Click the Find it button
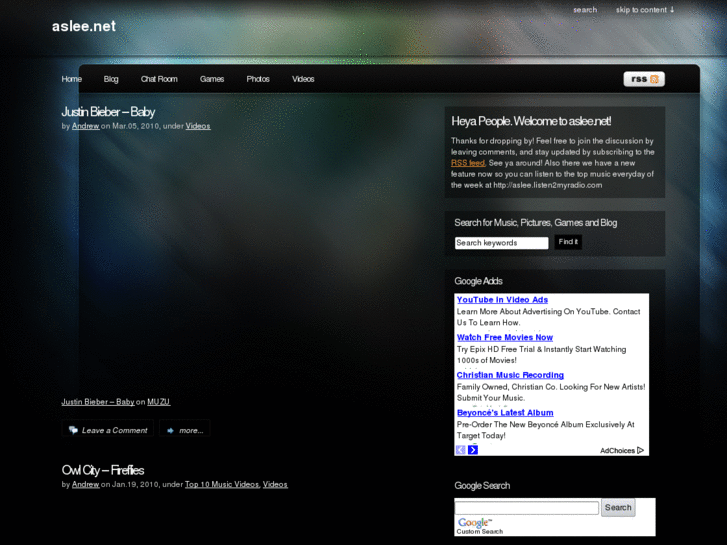The width and height of the screenshot is (727, 545). [x=568, y=242]
